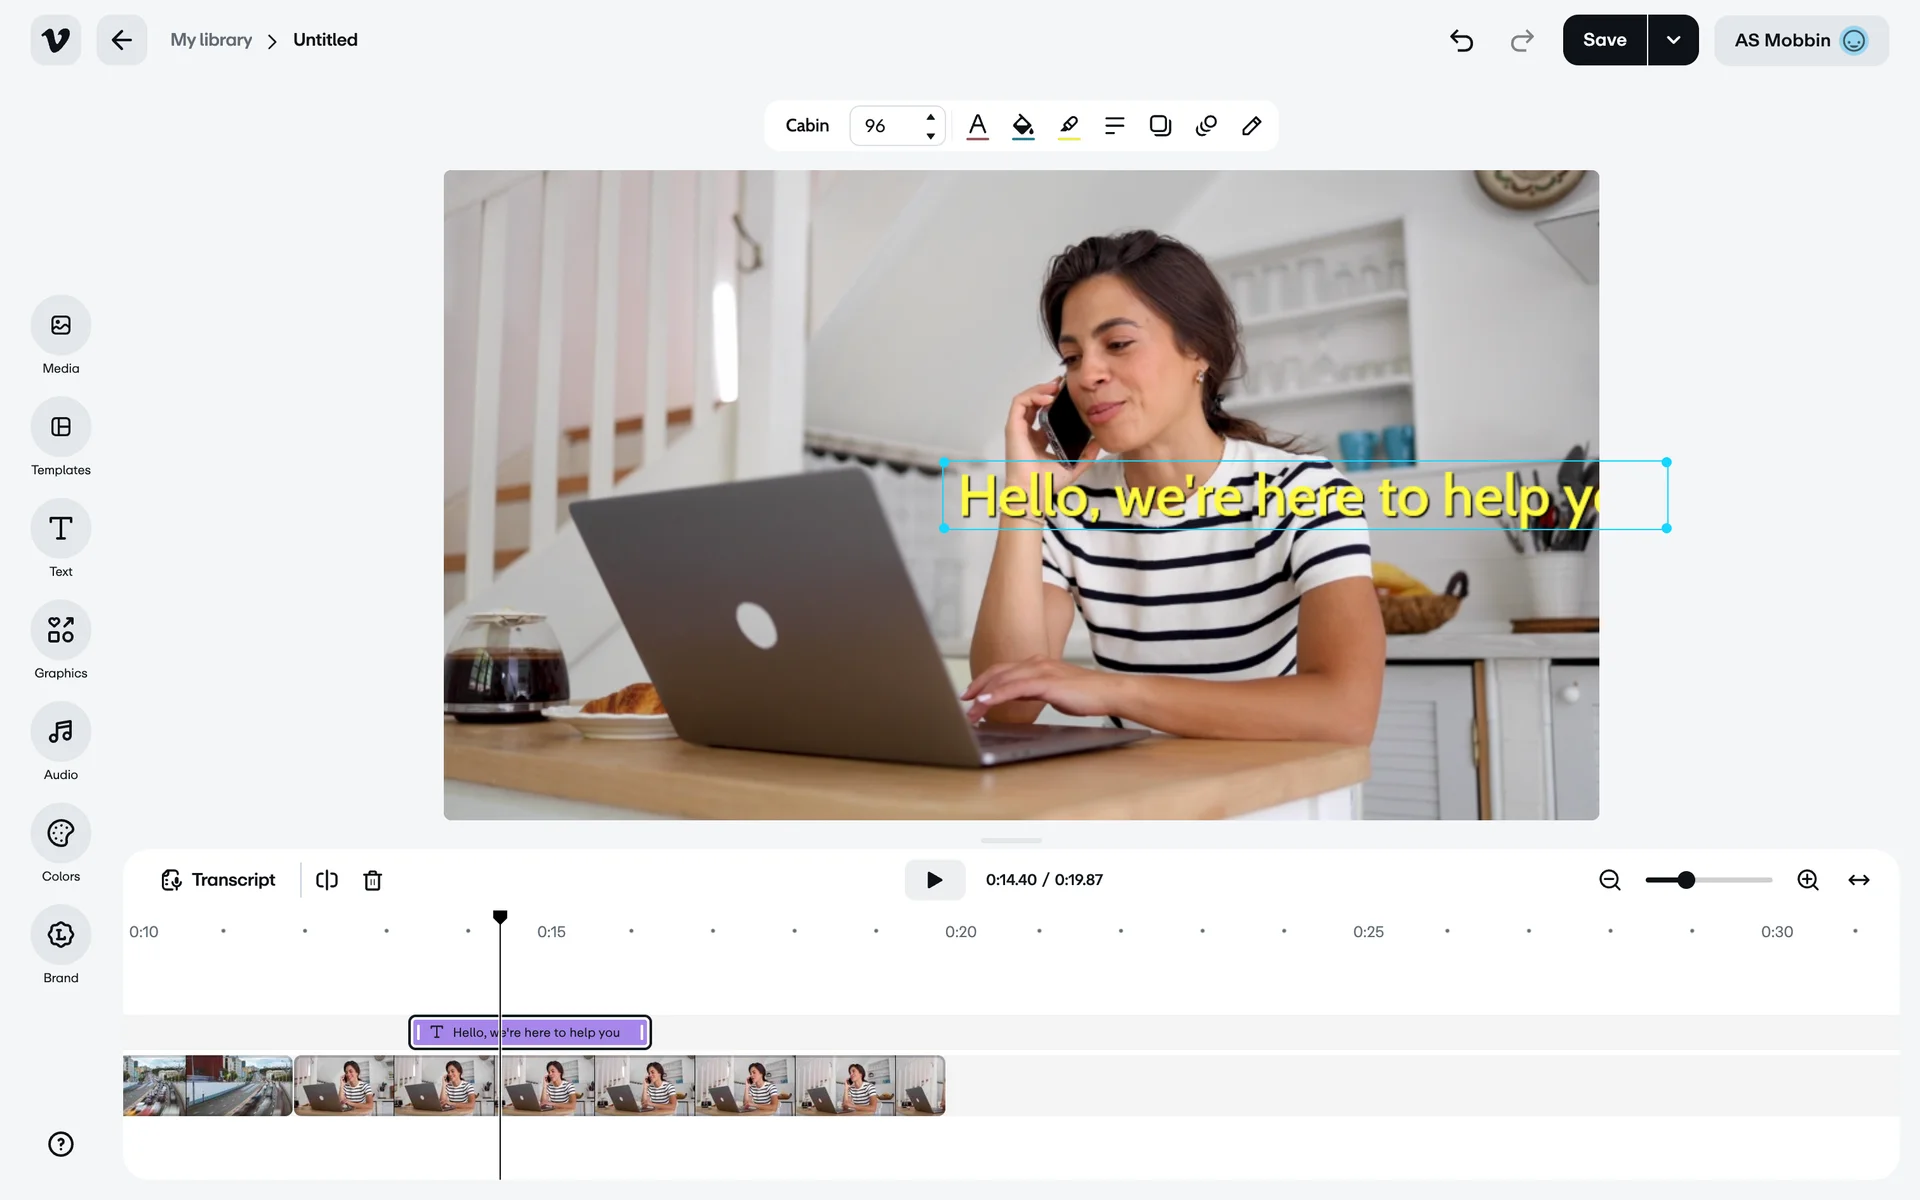Navigate to My library breadcrumb
The width and height of the screenshot is (1920, 1200).
point(211,40)
